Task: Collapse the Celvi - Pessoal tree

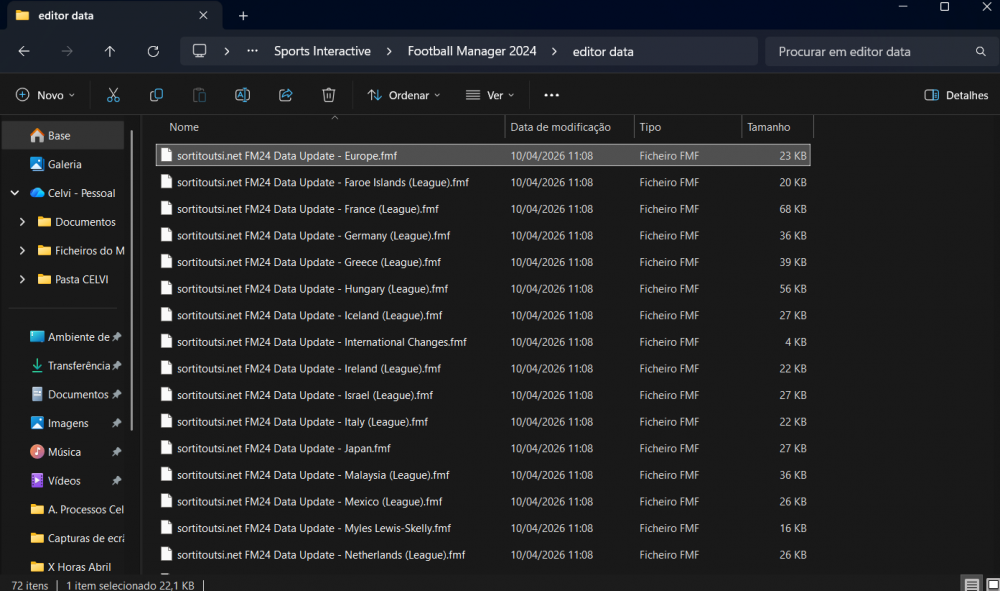Action: (15, 193)
